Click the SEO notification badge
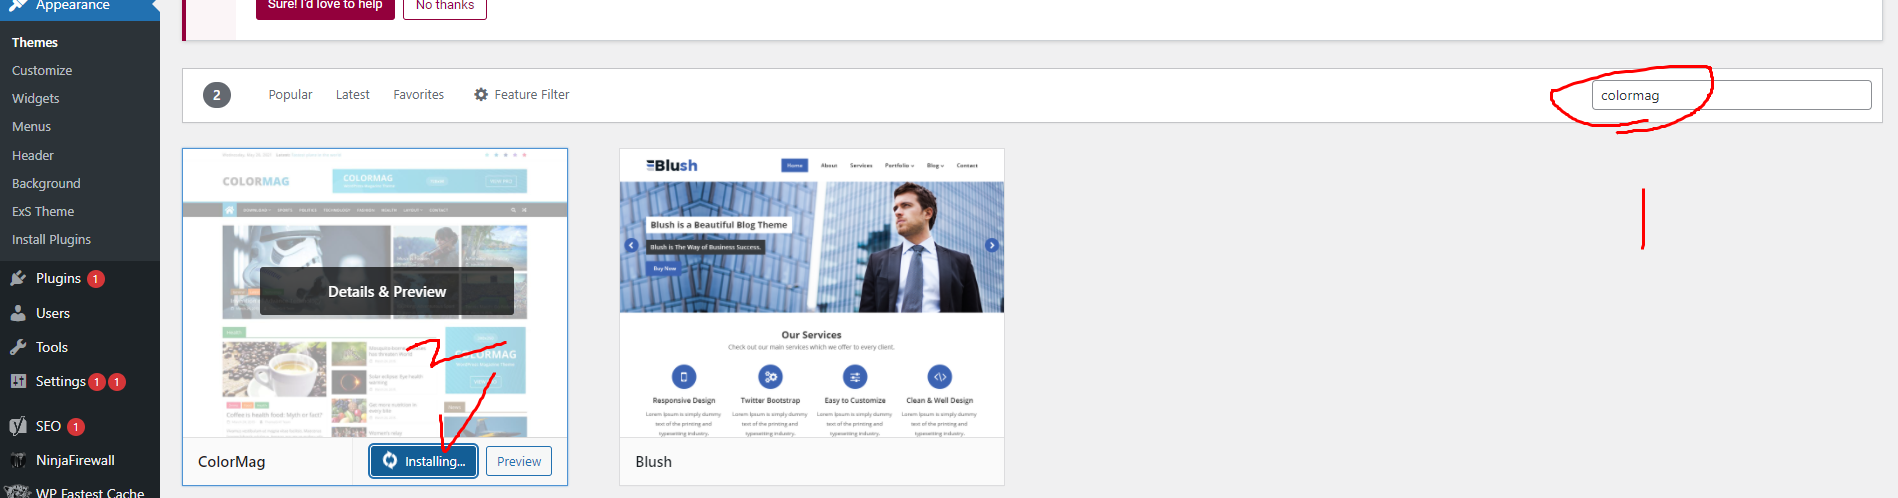 (x=75, y=427)
